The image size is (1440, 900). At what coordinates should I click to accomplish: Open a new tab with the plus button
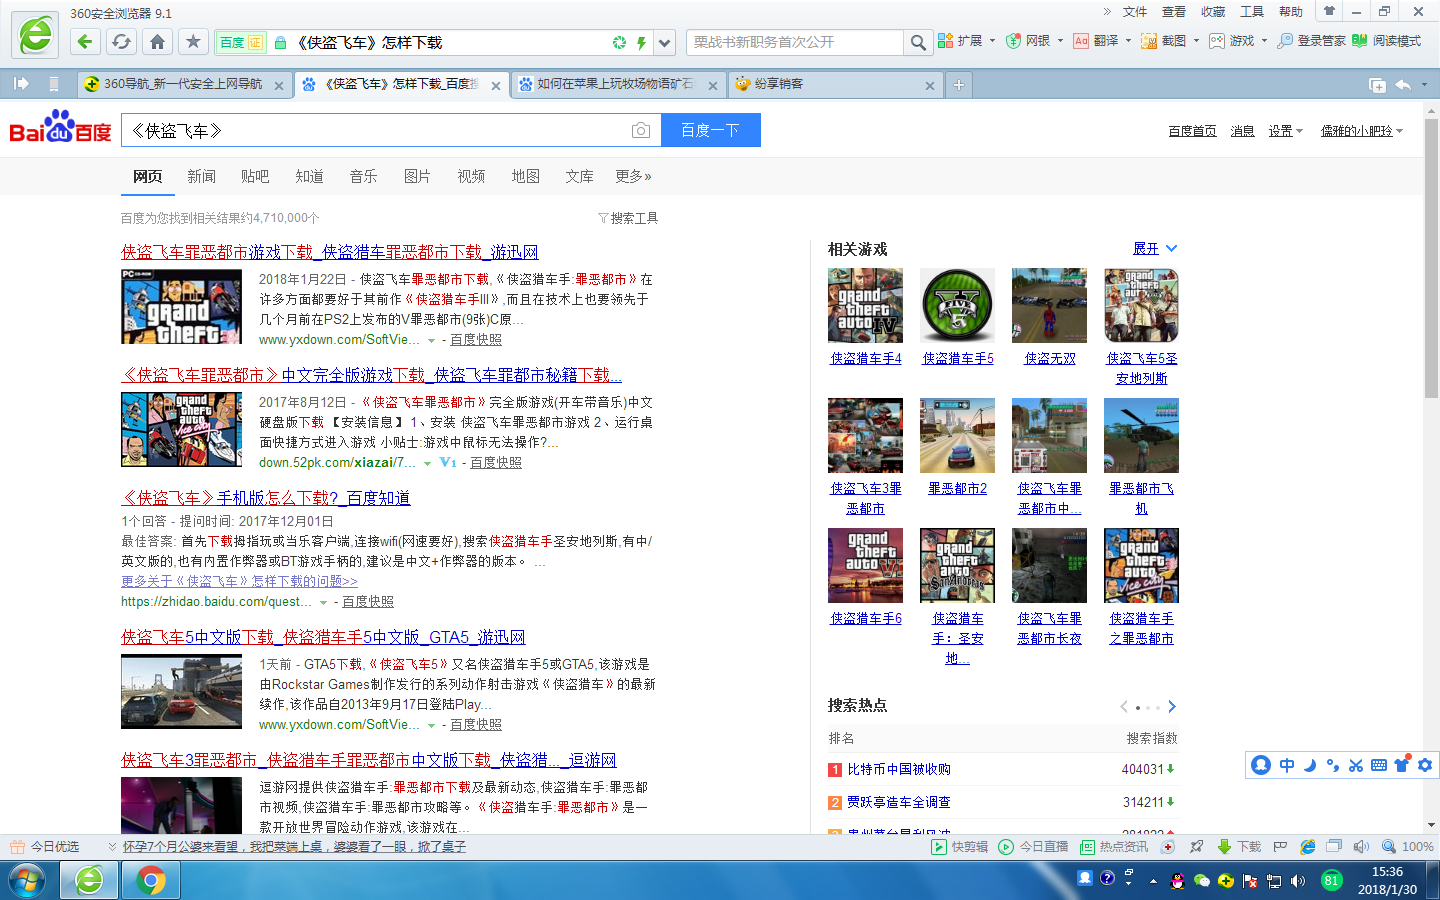click(958, 85)
